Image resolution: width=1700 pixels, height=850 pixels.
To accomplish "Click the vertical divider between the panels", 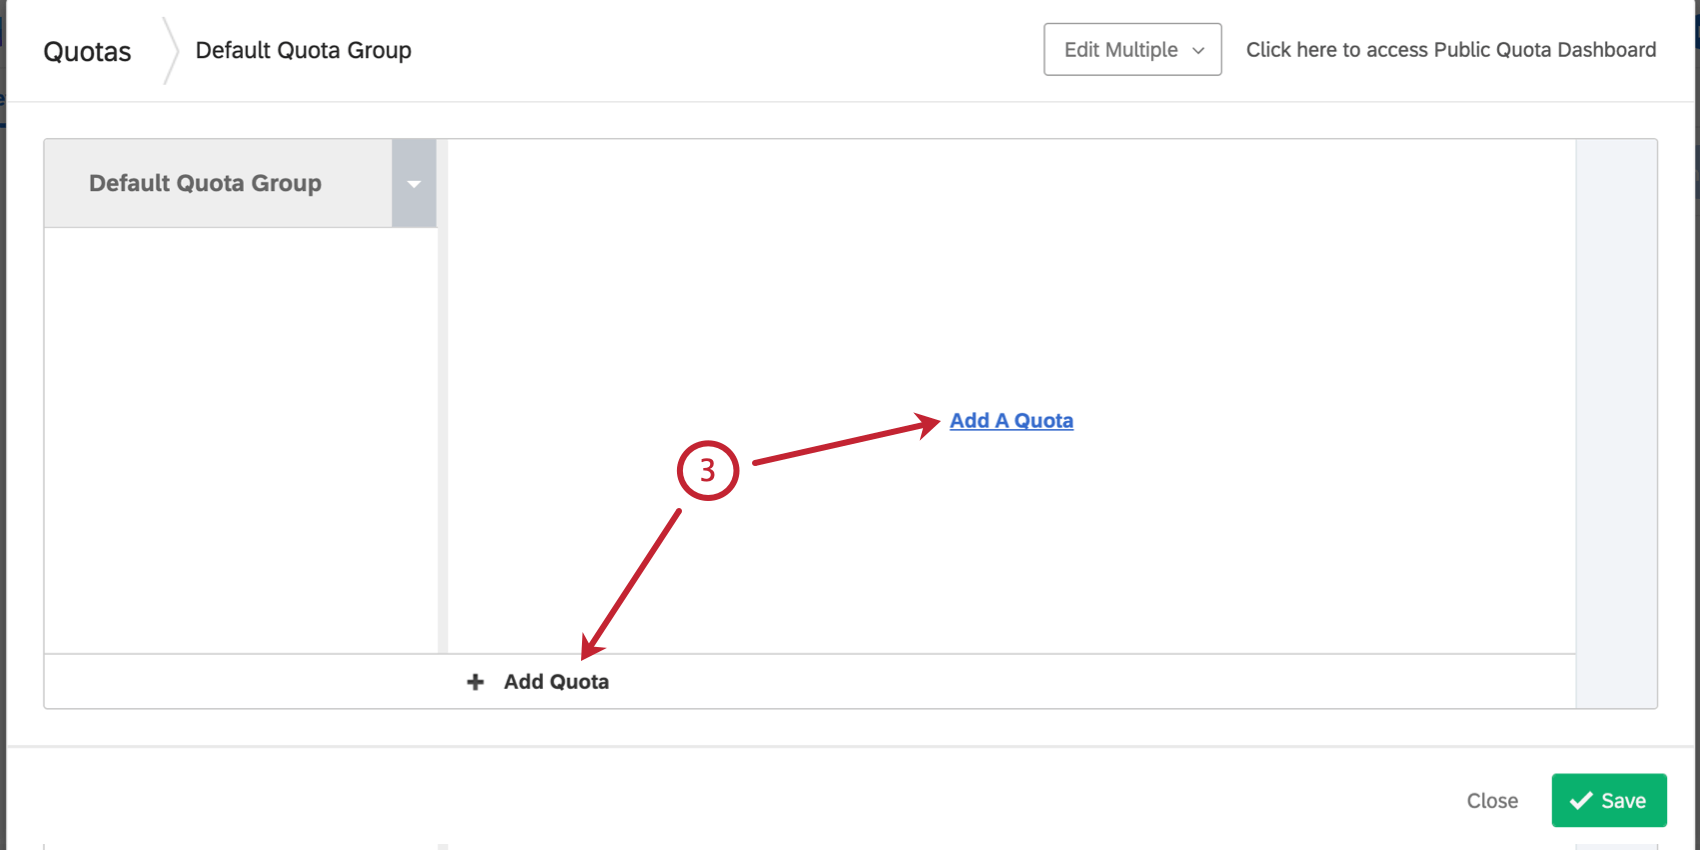I will pyautogui.click(x=442, y=396).
